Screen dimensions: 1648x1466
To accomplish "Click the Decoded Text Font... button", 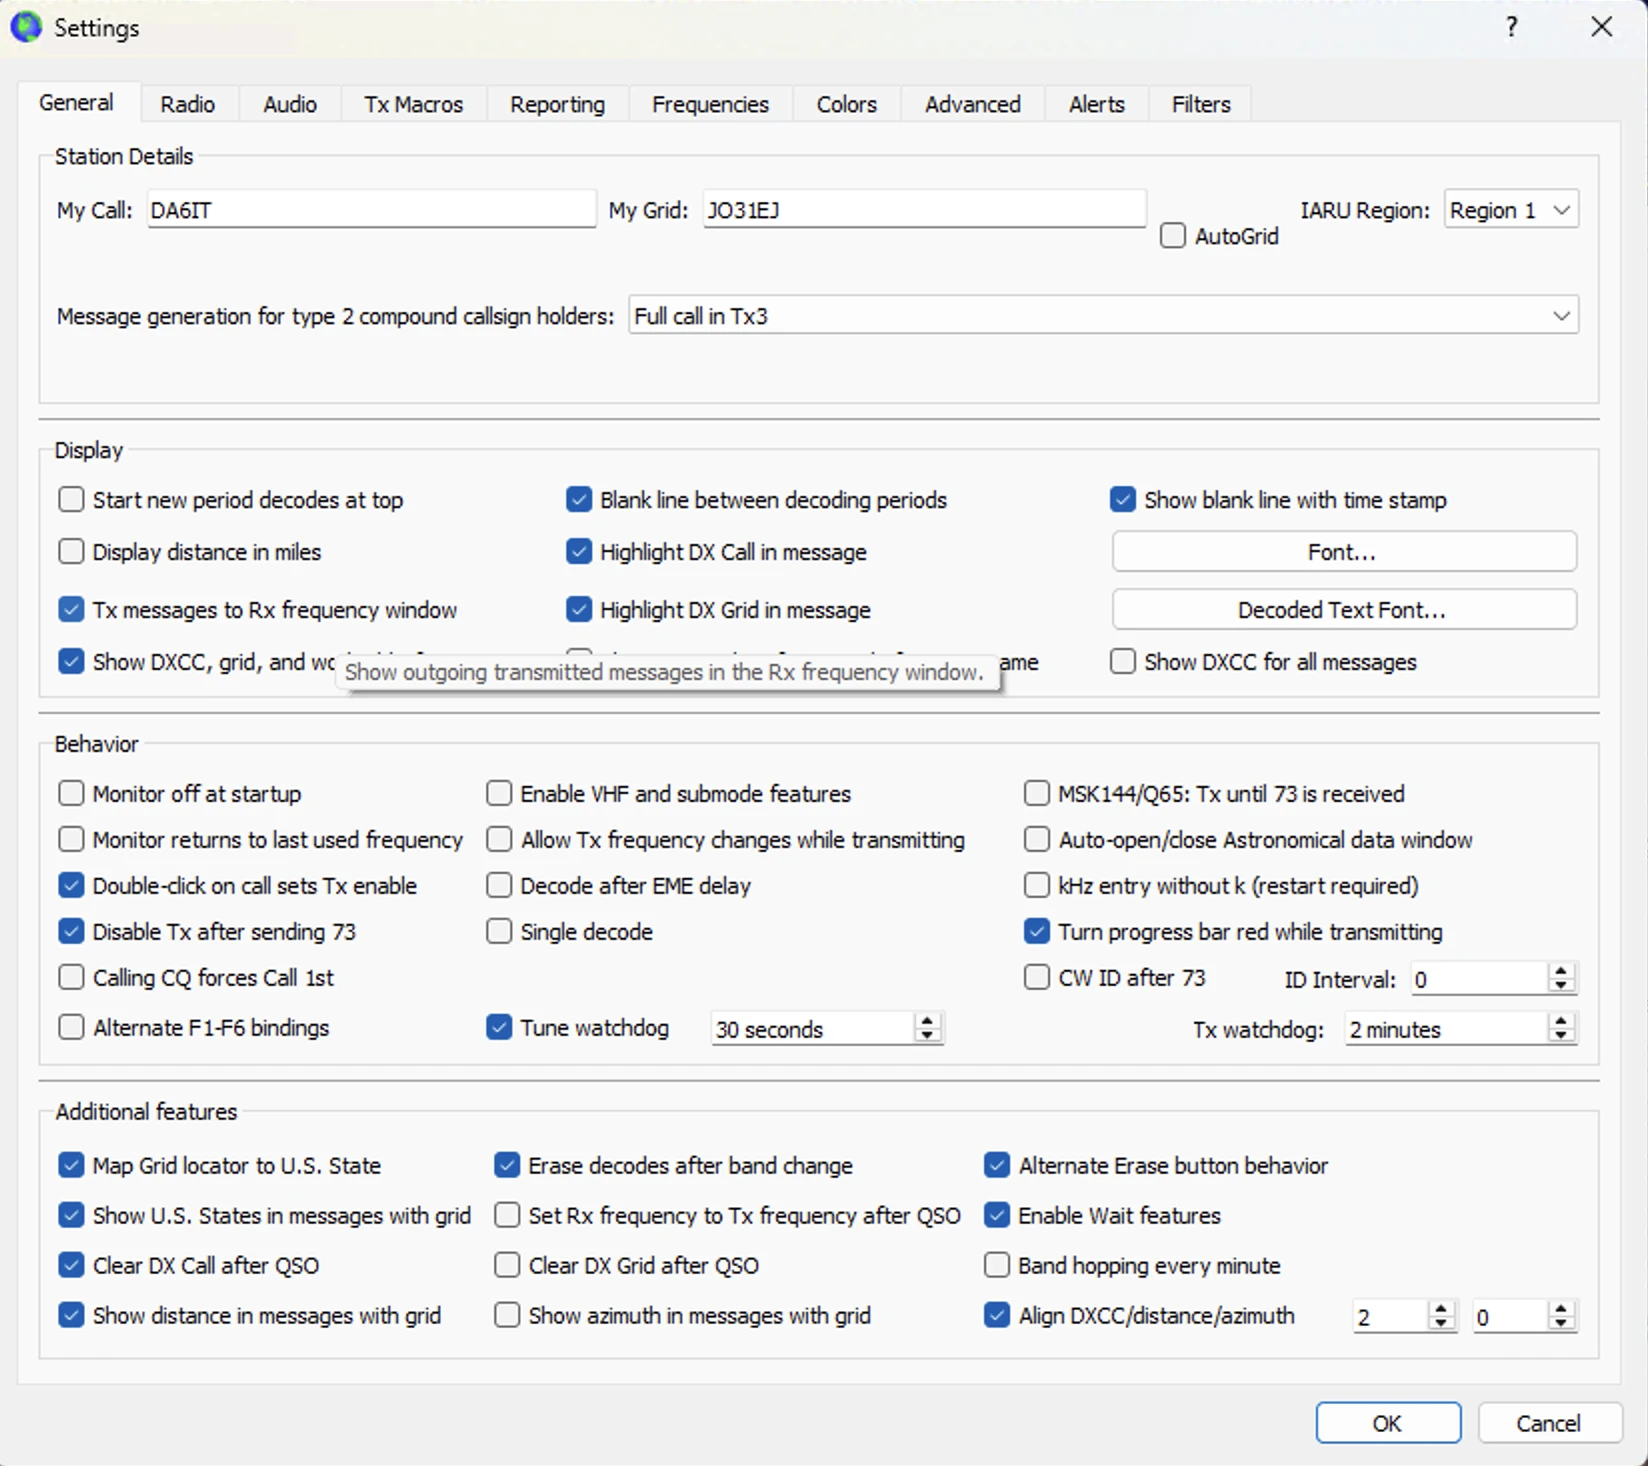I will [1344, 610].
